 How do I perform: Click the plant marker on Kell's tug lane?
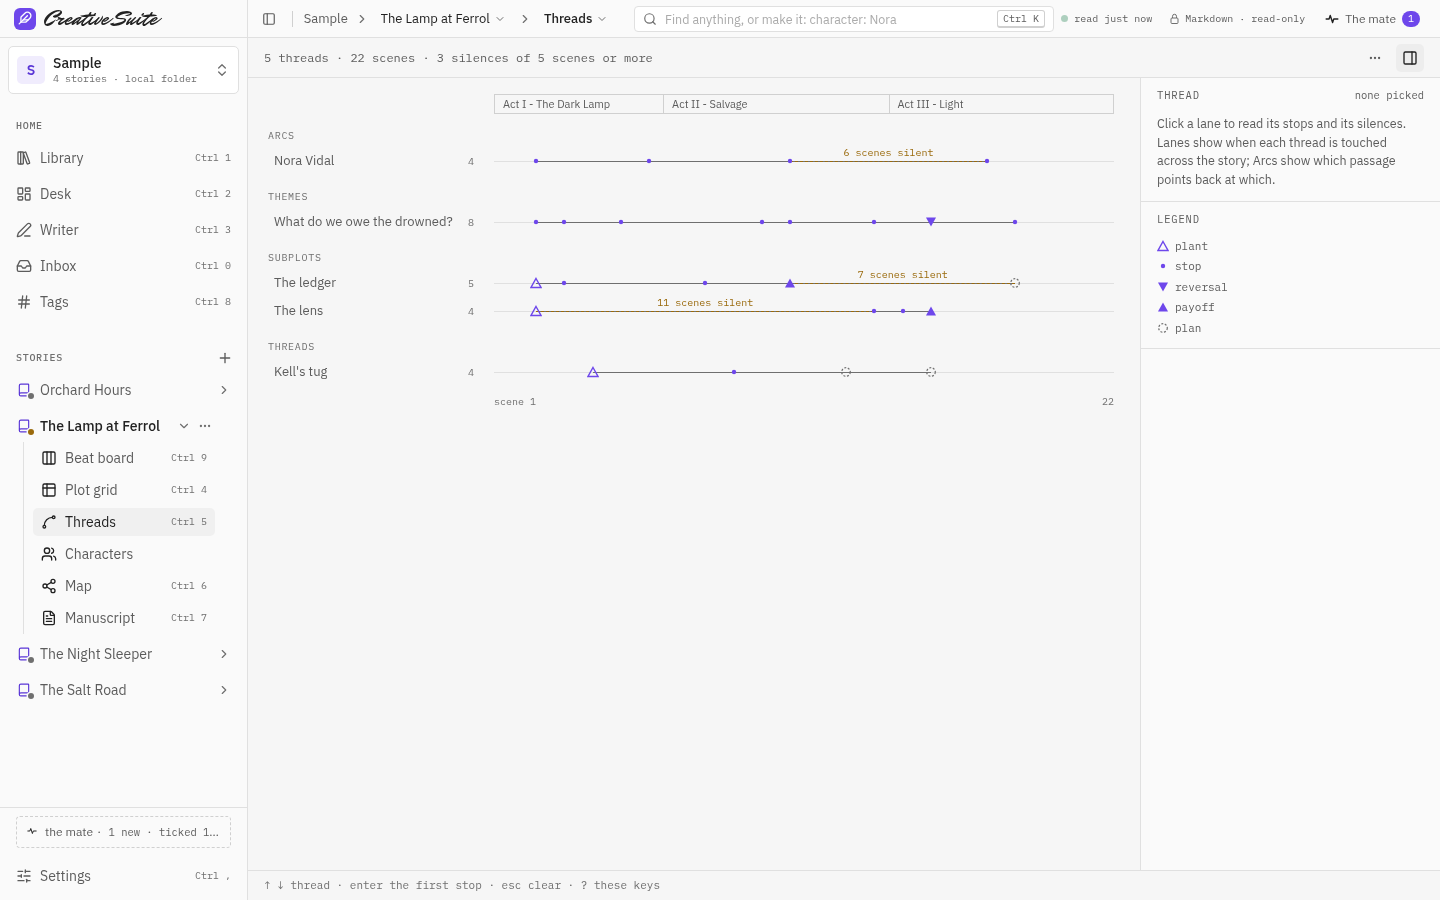click(x=593, y=372)
